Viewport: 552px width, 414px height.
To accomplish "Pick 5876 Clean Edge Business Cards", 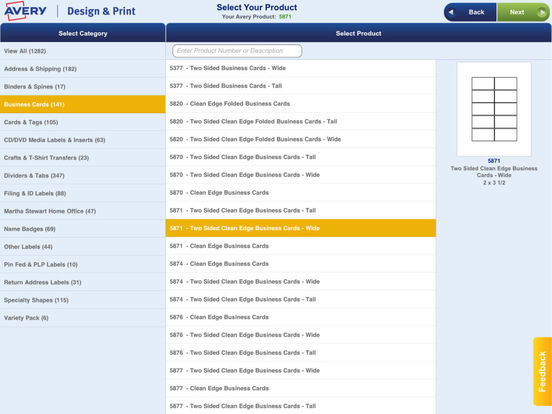I will (301, 317).
